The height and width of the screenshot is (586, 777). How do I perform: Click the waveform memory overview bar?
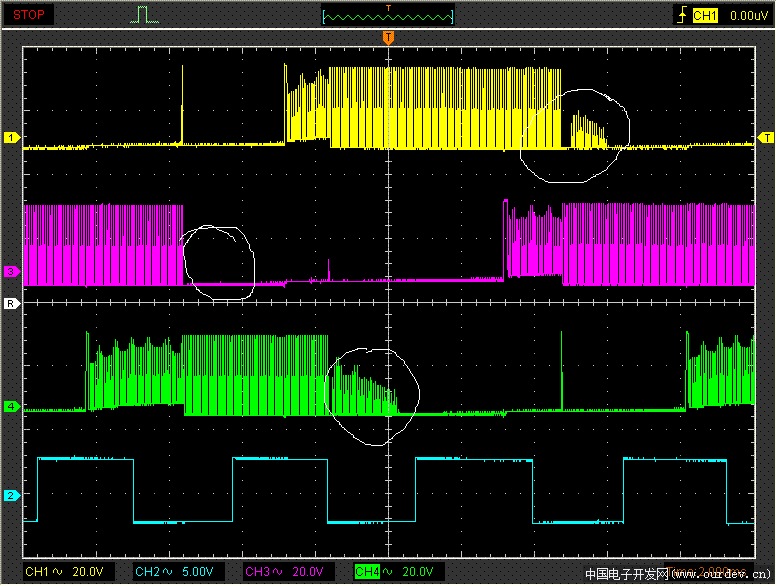(388, 15)
